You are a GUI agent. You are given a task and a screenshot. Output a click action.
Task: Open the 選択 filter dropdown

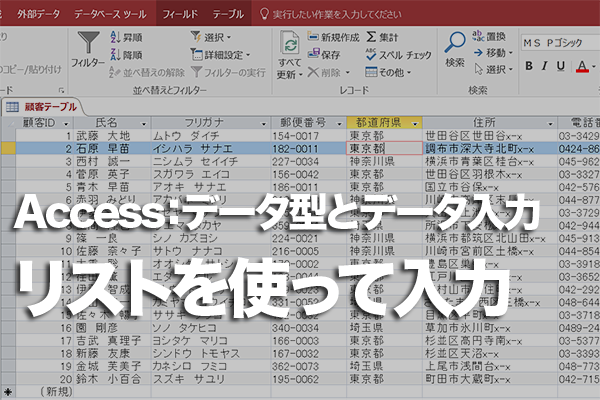(211, 37)
